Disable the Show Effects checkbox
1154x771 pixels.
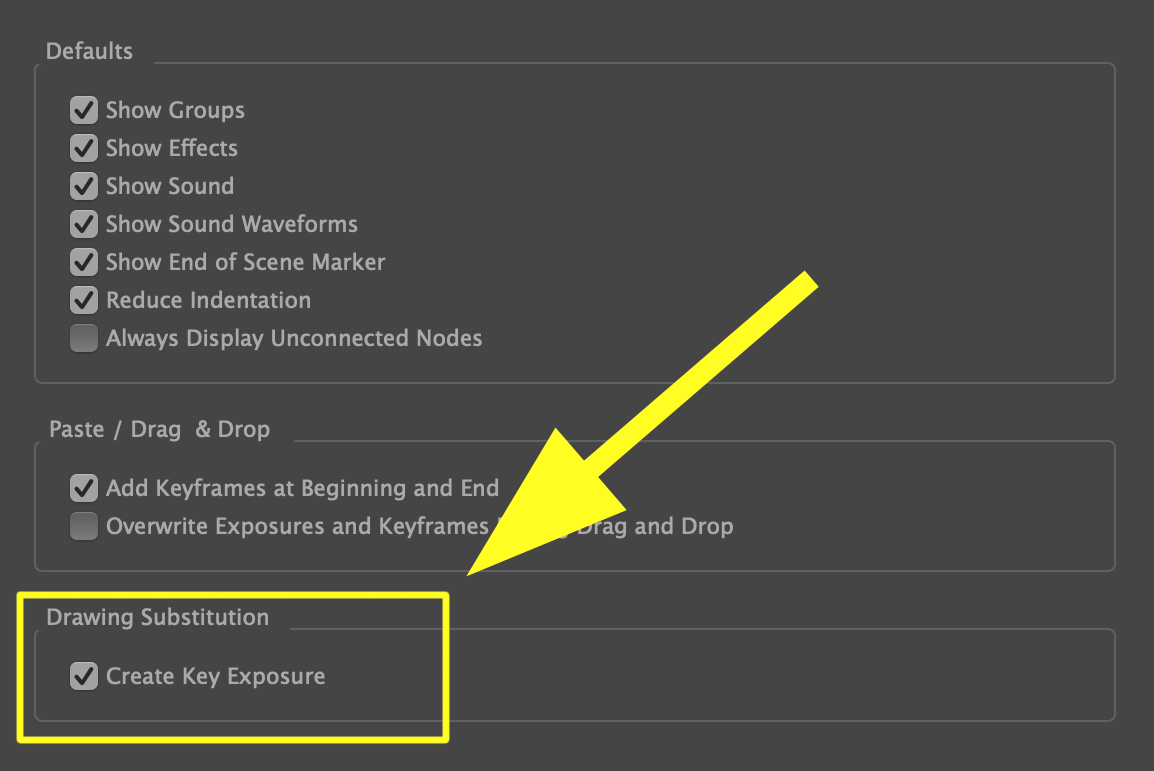coord(84,148)
